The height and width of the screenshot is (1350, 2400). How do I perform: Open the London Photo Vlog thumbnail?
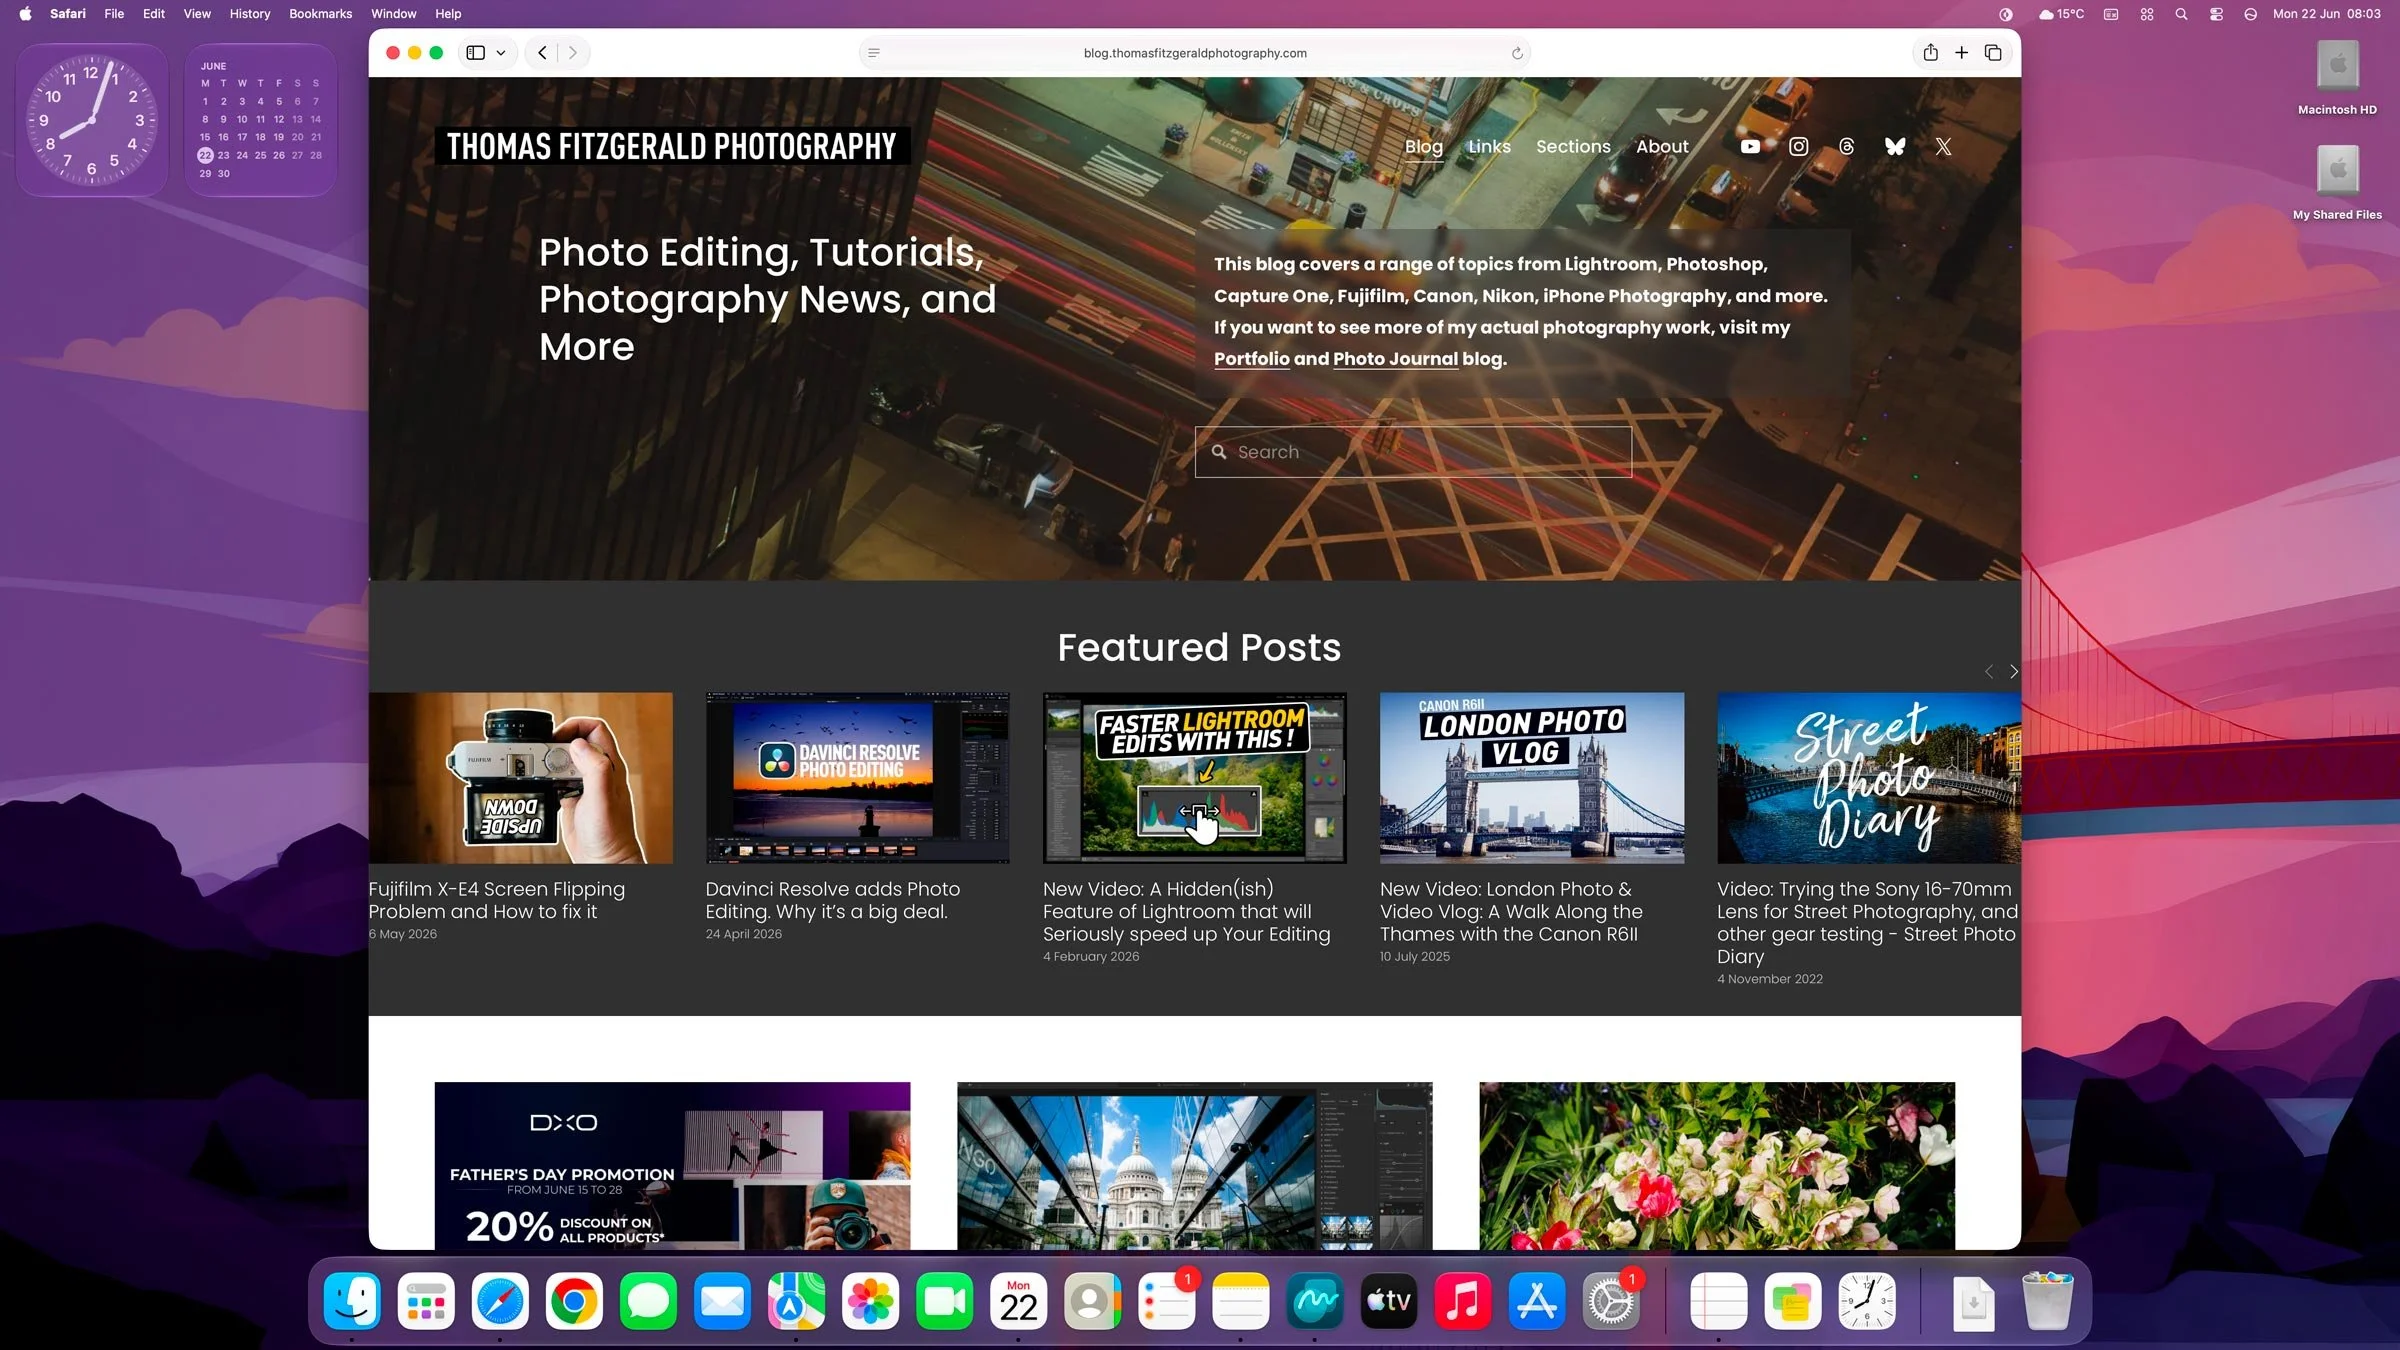[1531, 778]
